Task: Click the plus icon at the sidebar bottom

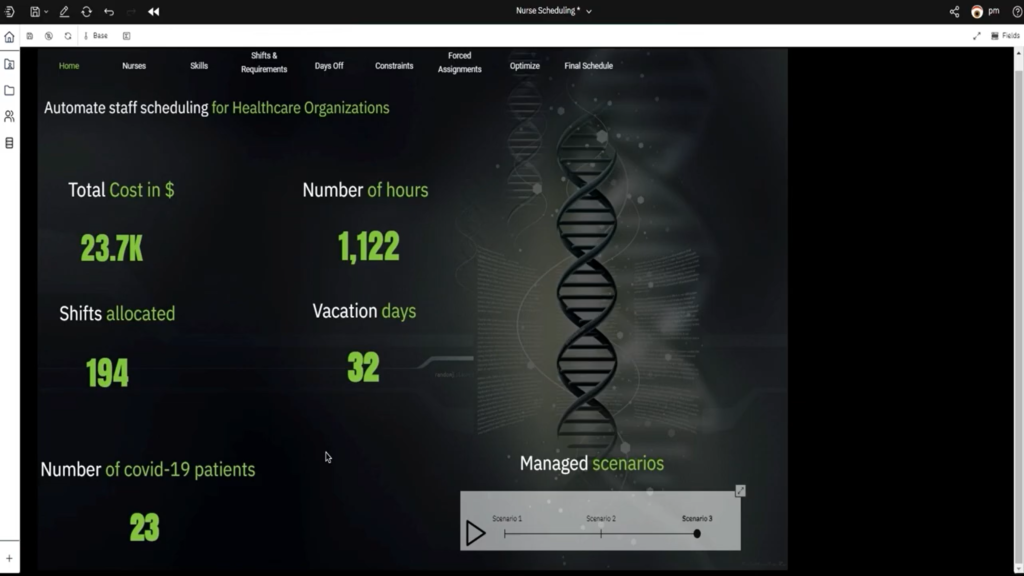Action: pyautogui.click(x=9, y=558)
